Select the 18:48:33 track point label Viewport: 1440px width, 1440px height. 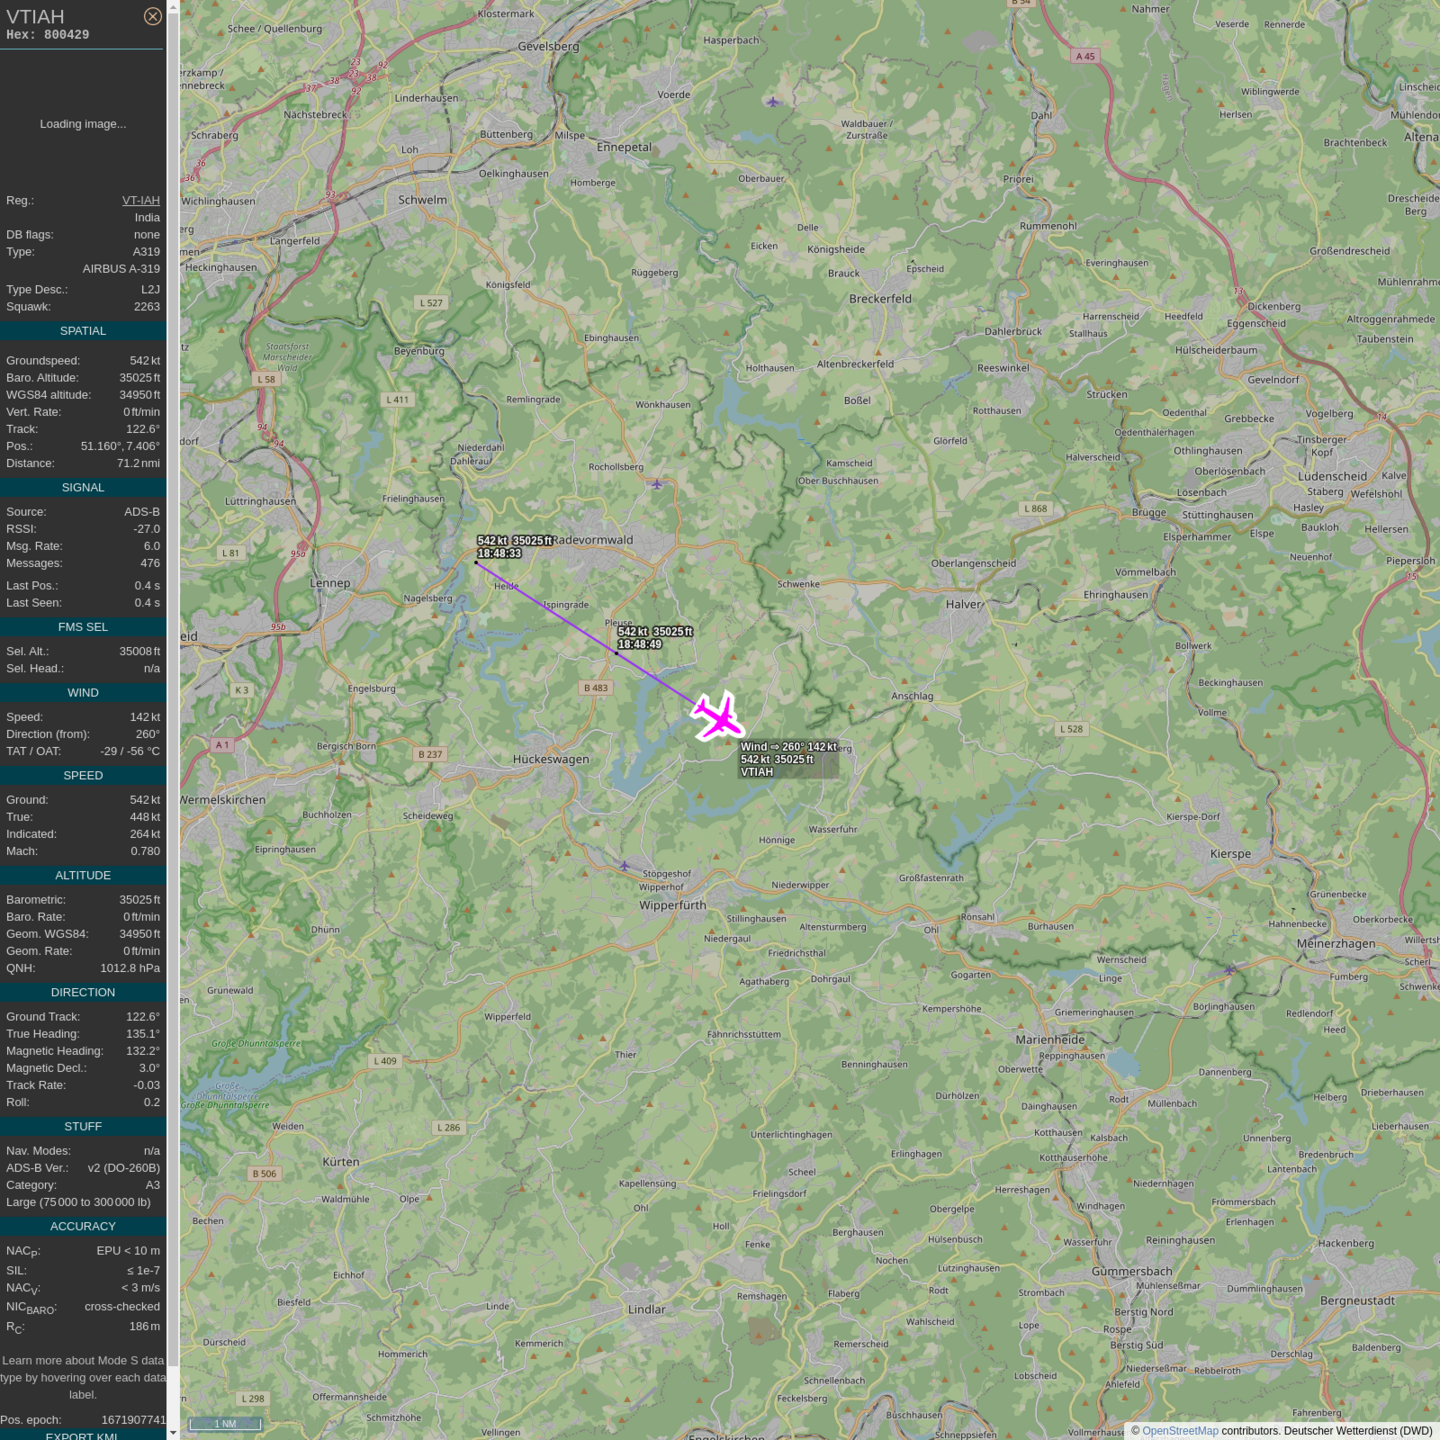tap(514, 547)
